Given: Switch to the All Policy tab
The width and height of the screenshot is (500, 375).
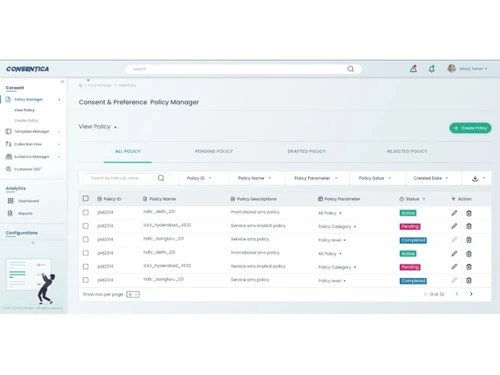Looking at the screenshot, I should [128, 151].
